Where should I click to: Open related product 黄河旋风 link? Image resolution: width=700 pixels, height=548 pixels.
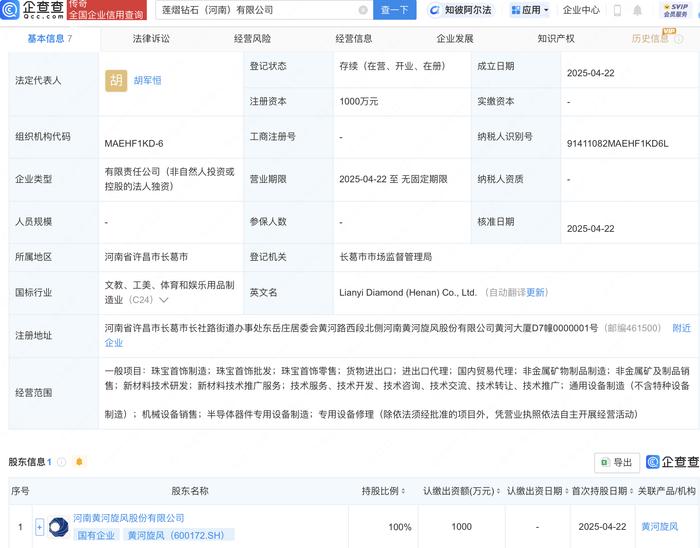point(659,527)
